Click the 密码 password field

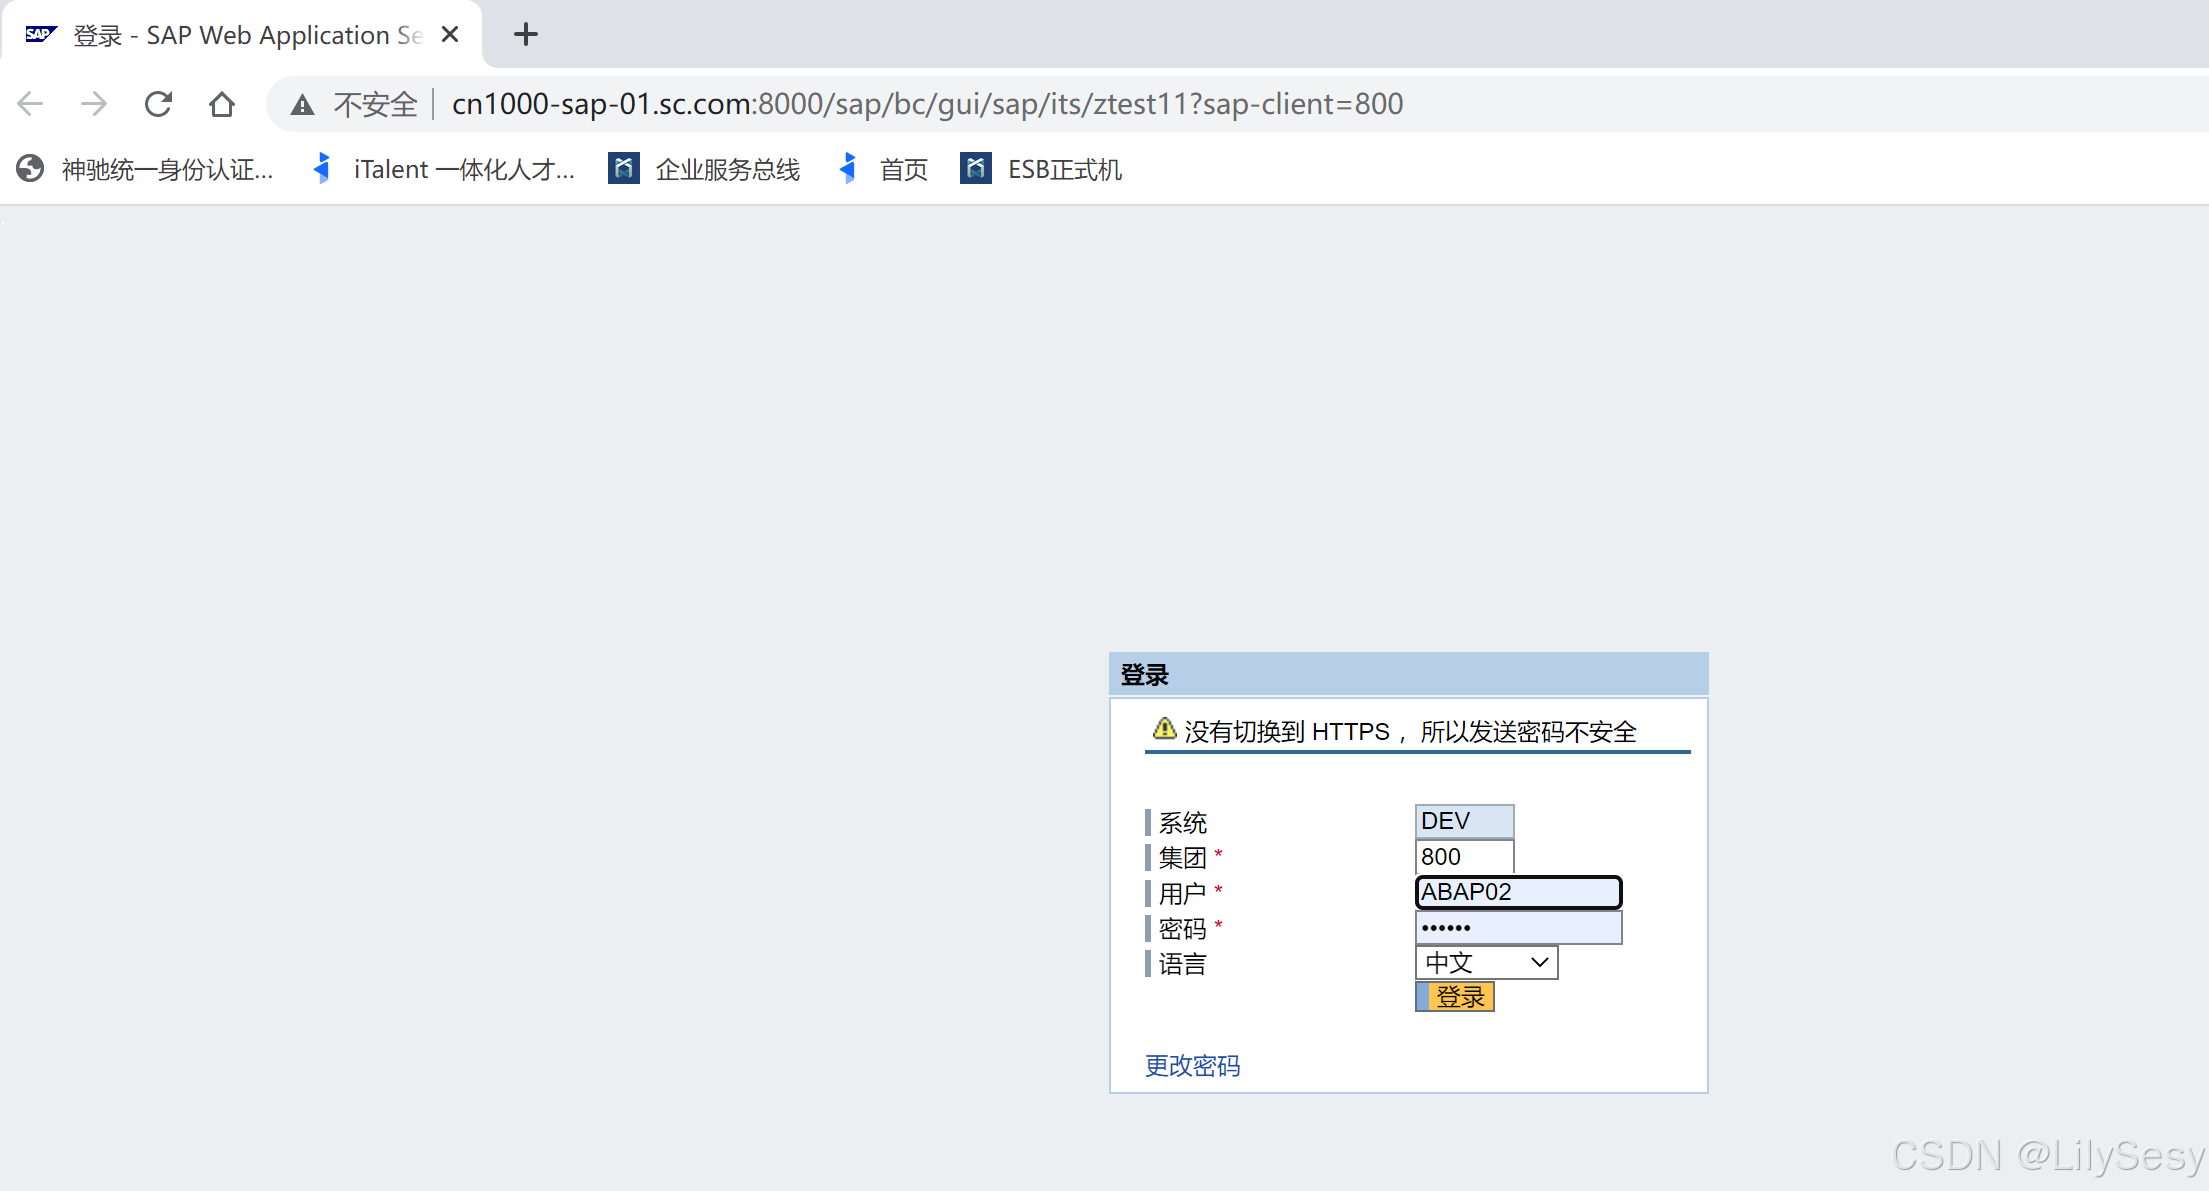[1517, 927]
